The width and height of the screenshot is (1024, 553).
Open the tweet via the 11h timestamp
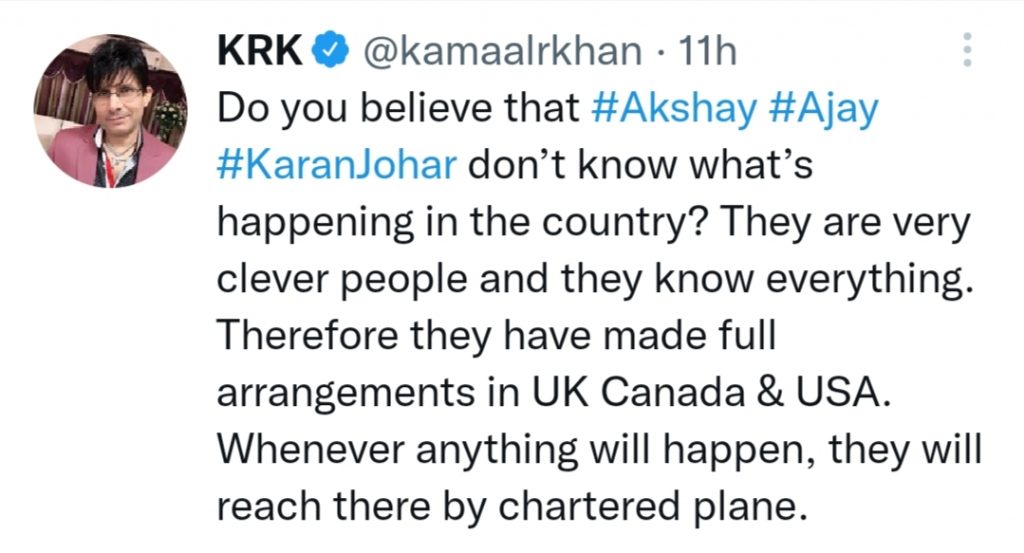point(708,51)
